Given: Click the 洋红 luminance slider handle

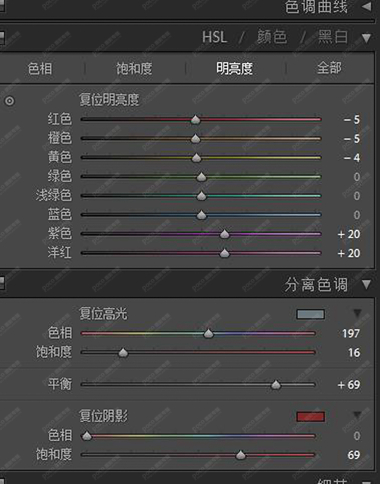Looking at the screenshot, I should [x=225, y=253].
